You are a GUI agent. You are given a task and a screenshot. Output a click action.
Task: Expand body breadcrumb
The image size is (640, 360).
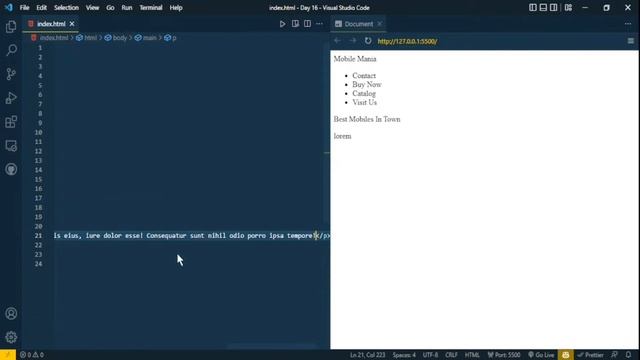point(120,38)
